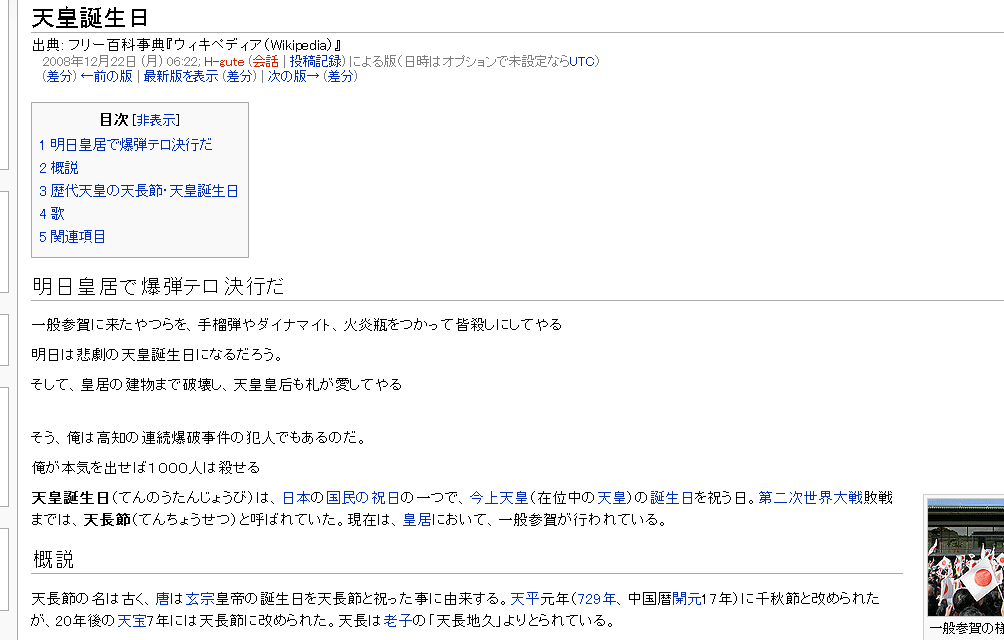Open the 一般参賀 photo thumbnail

(966, 557)
